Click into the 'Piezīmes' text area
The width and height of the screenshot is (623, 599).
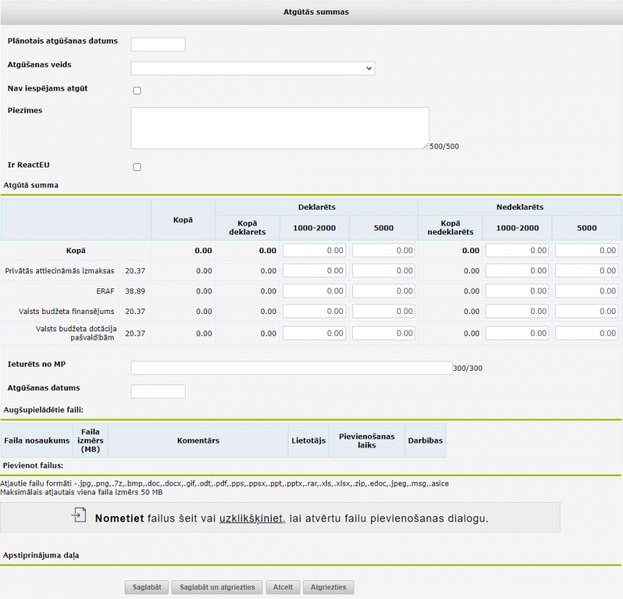point(279,128)
